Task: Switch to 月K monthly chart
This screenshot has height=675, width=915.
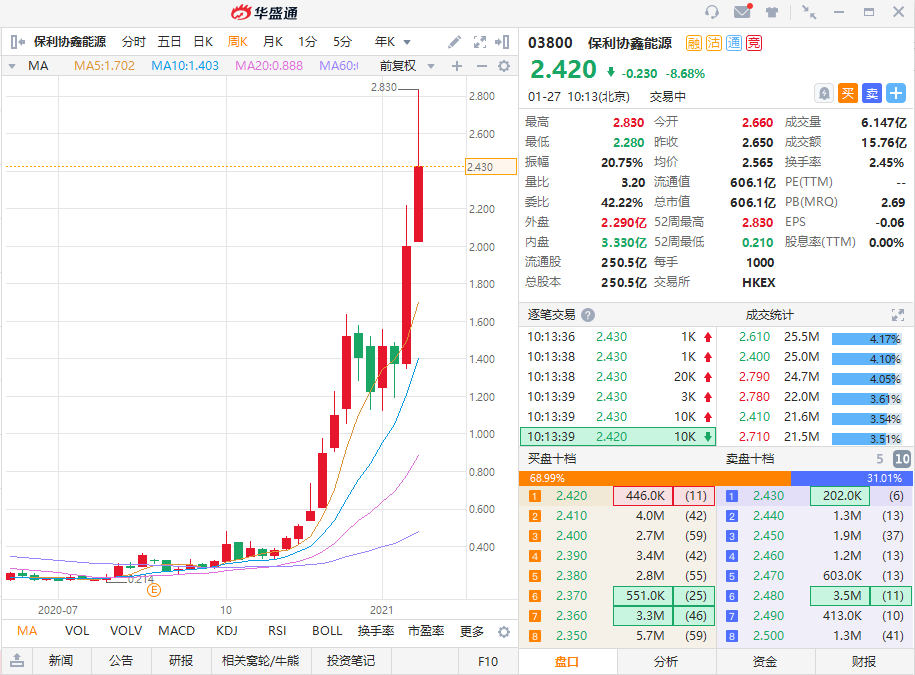Action: [273, 42]
